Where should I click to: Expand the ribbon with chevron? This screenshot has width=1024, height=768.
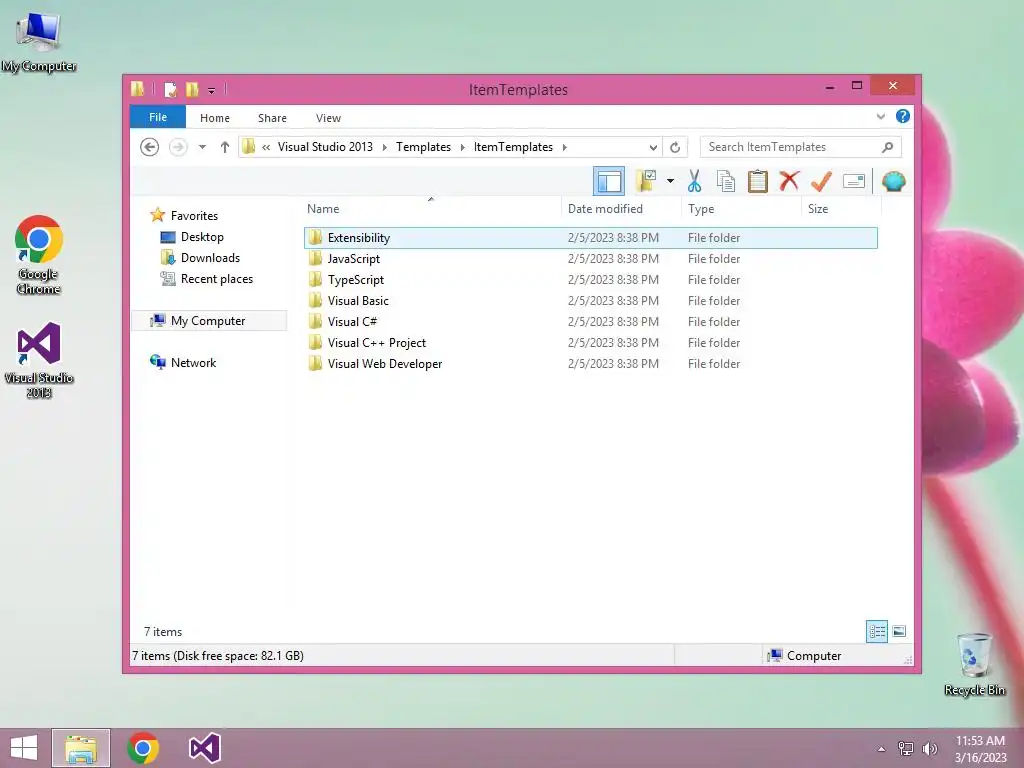(x=880, y=116)
